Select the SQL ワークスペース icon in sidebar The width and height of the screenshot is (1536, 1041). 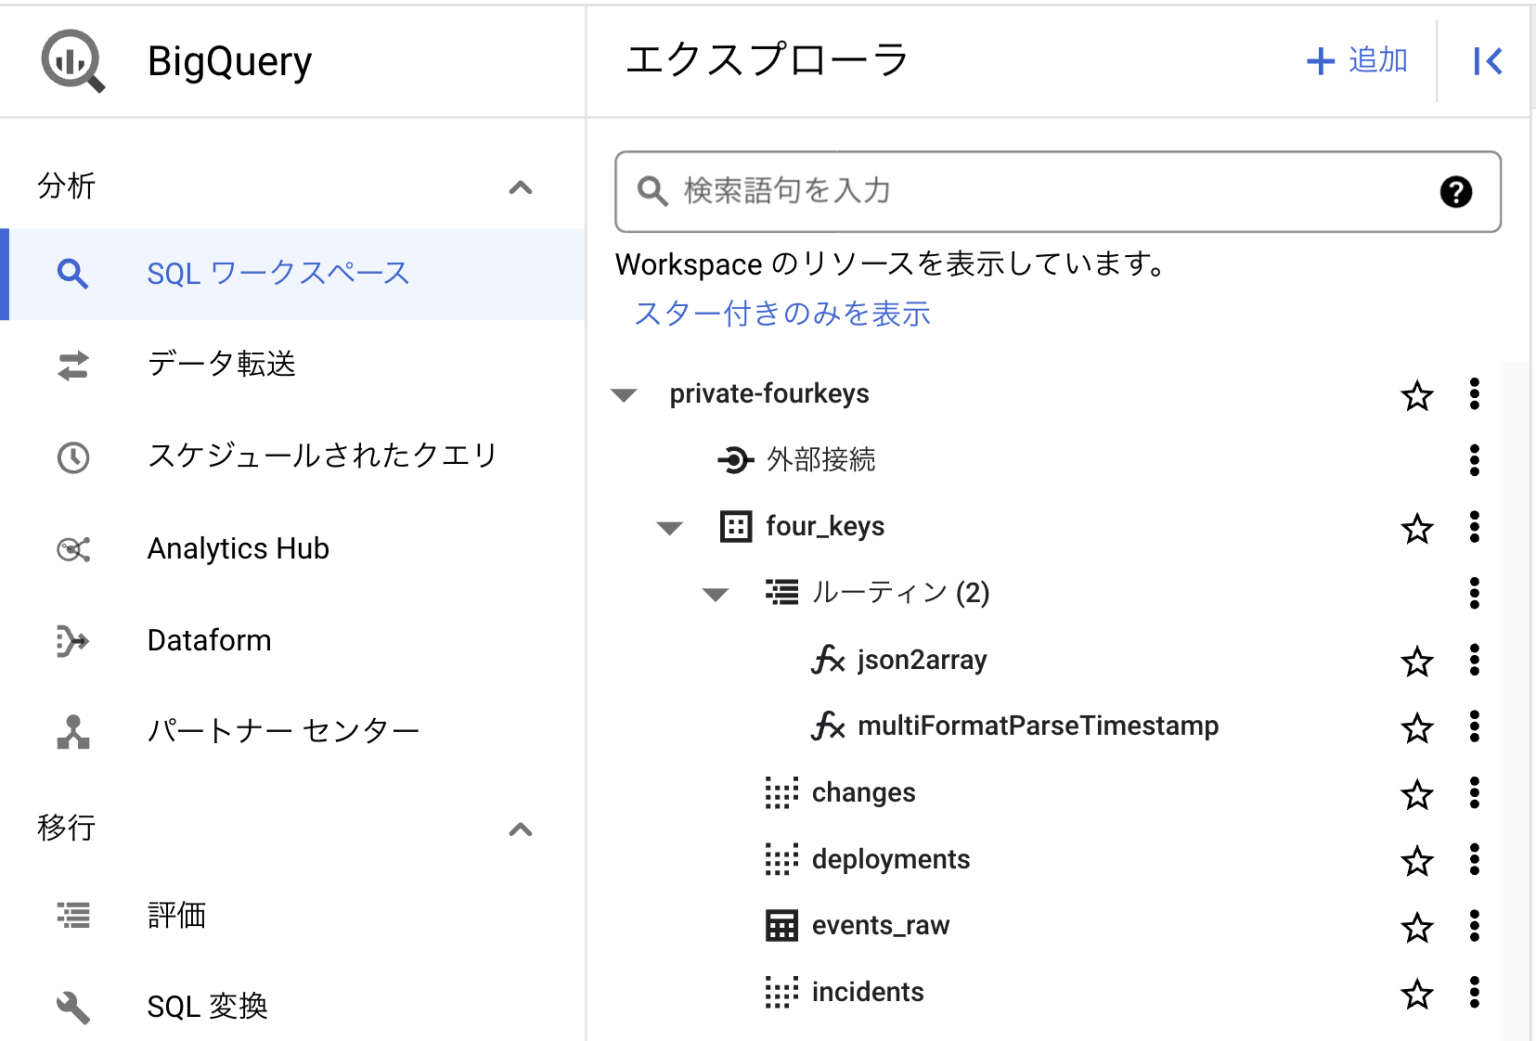coord(72,272)
